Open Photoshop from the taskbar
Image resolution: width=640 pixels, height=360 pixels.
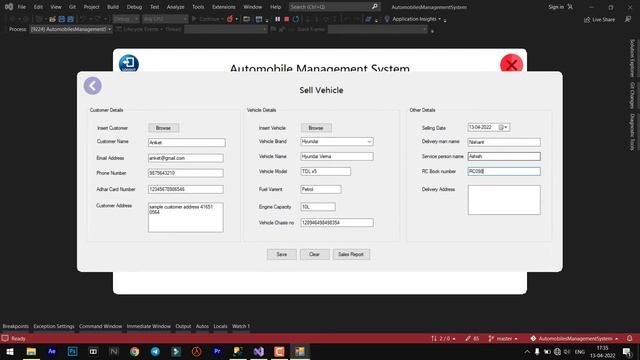coord(72,351)
